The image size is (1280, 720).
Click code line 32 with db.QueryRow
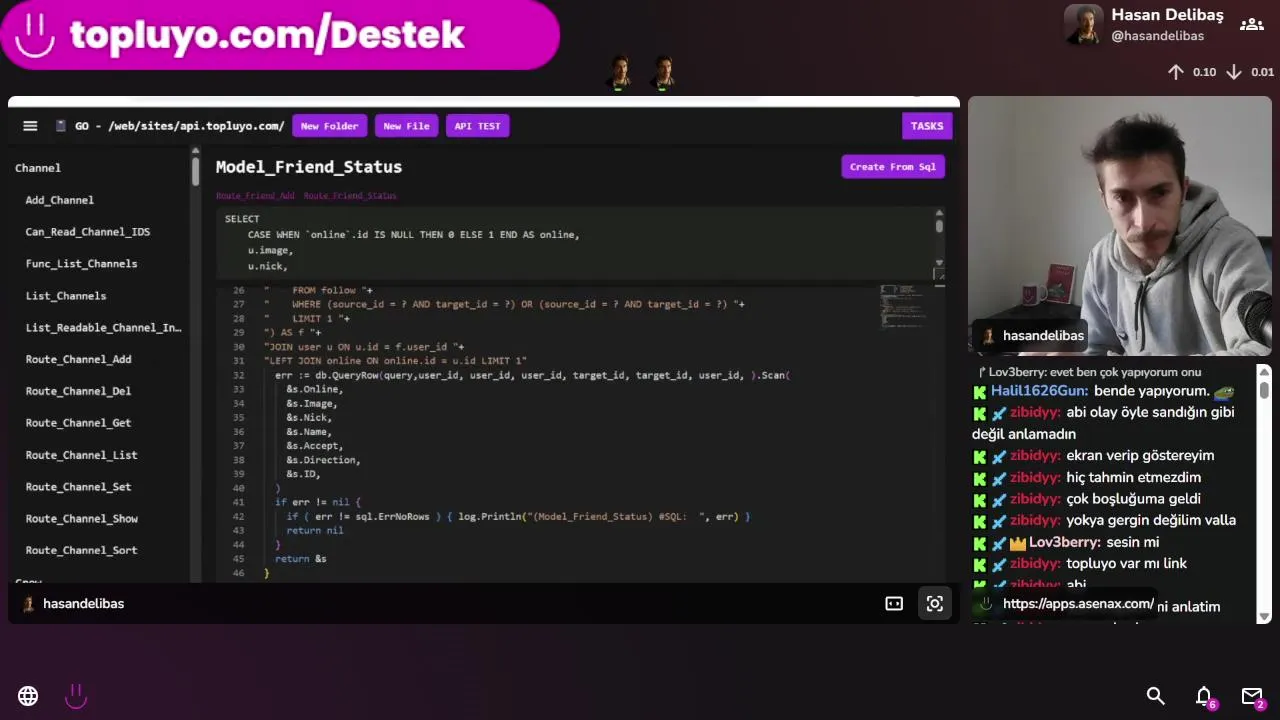click(532, 375)
